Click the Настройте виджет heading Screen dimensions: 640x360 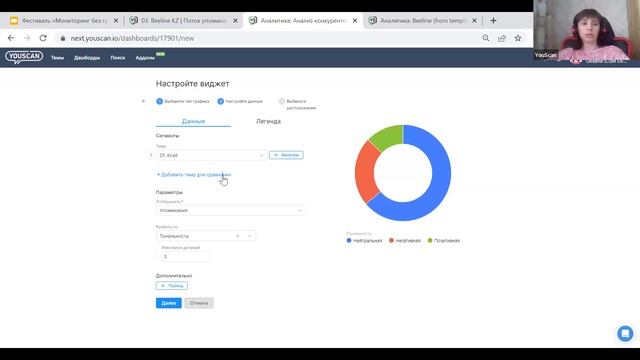click(x=192, y=84)
